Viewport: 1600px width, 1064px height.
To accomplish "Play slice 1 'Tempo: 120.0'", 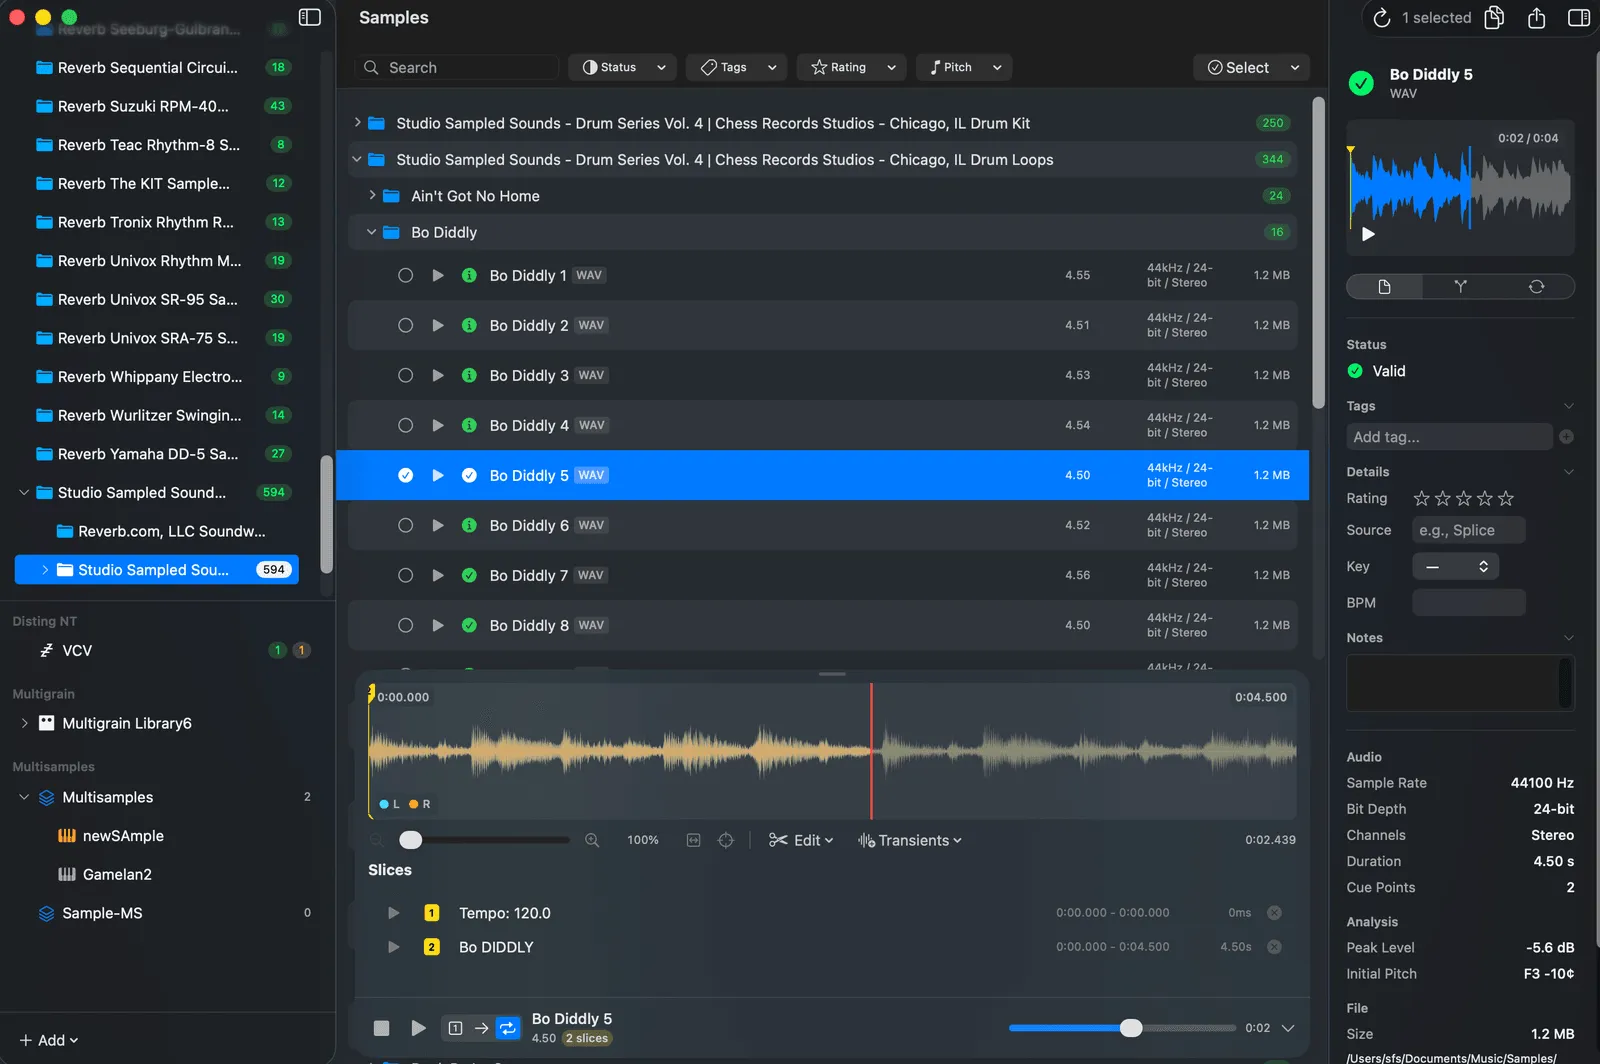I will pos(393,913).
